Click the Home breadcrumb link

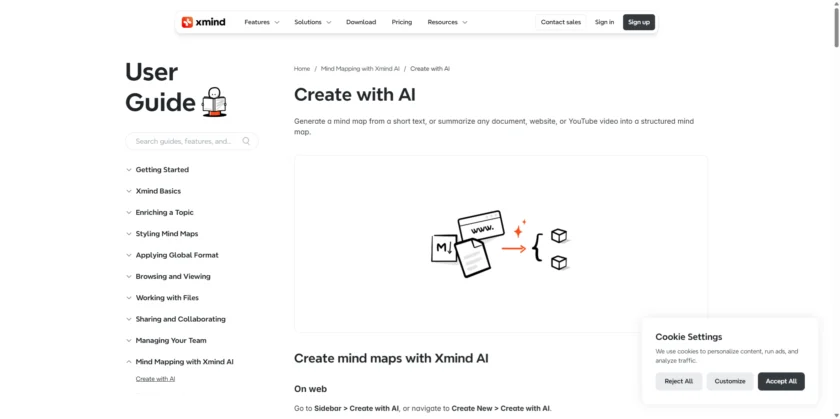302,69
